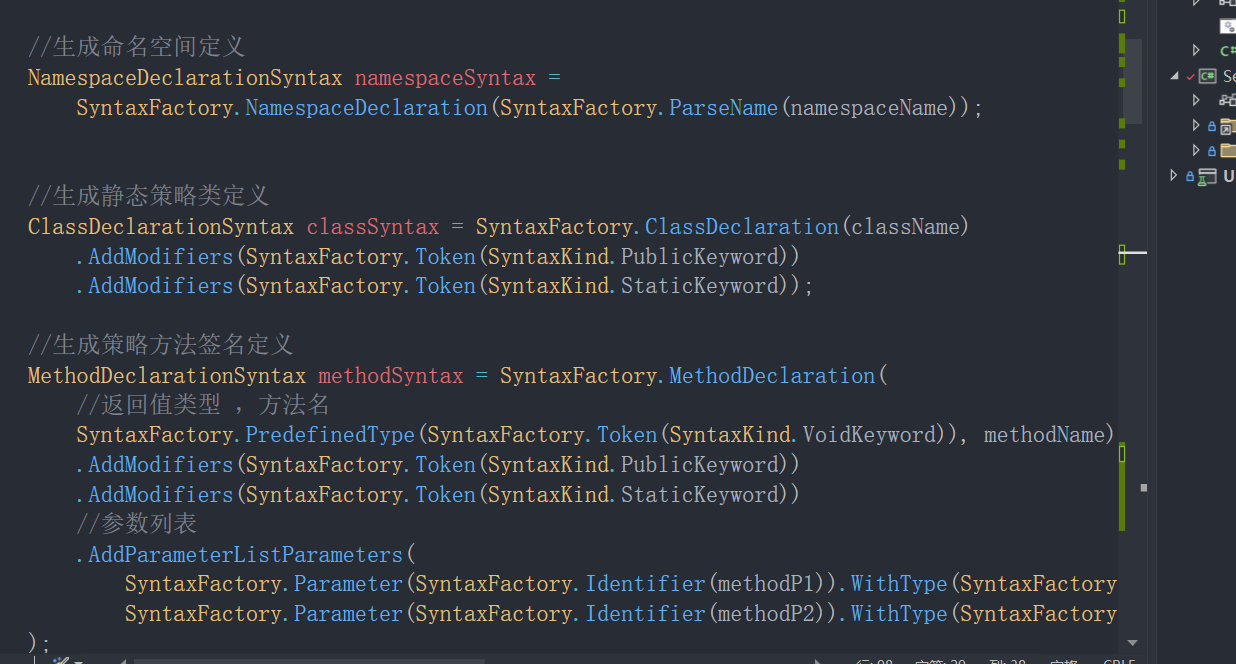The image size is (1236, 664).
Task: Click the red source control checkmark on the project
Action: (1192, 77)
